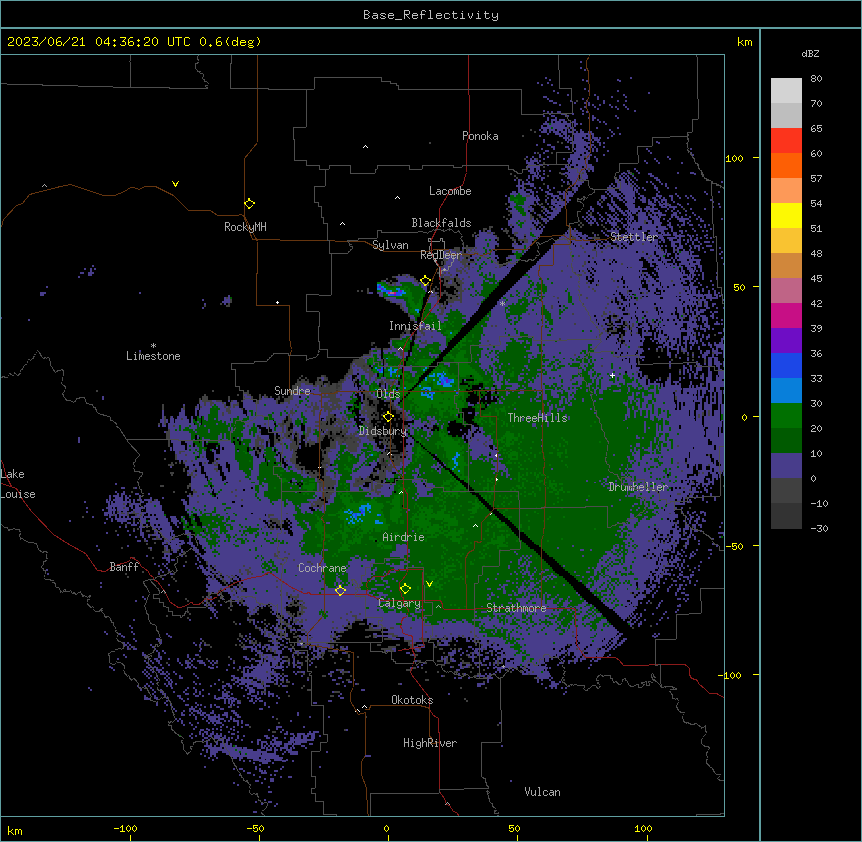Click the 100 tick on right vertical axis
The image size is (862, 842).
click(734, 158)
